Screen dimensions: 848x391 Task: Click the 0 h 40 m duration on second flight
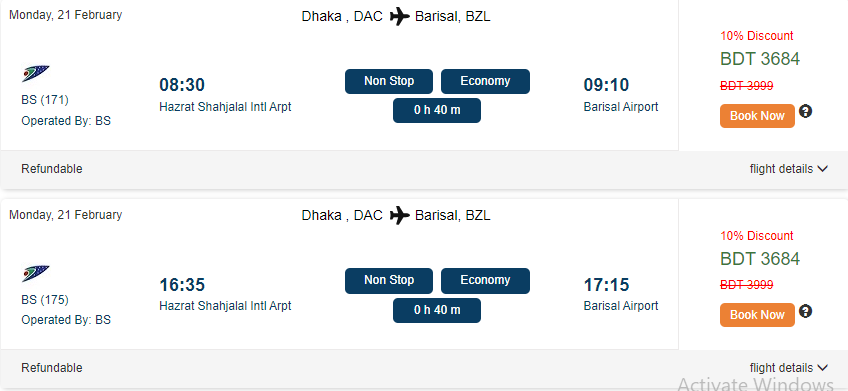click(437, 310)
